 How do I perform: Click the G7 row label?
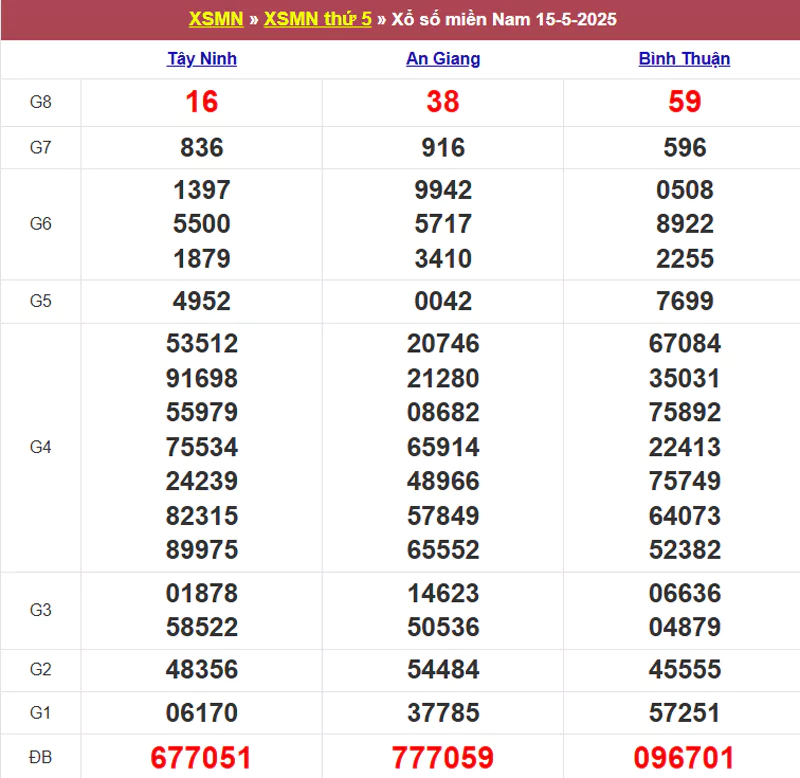tap(41, 147)
